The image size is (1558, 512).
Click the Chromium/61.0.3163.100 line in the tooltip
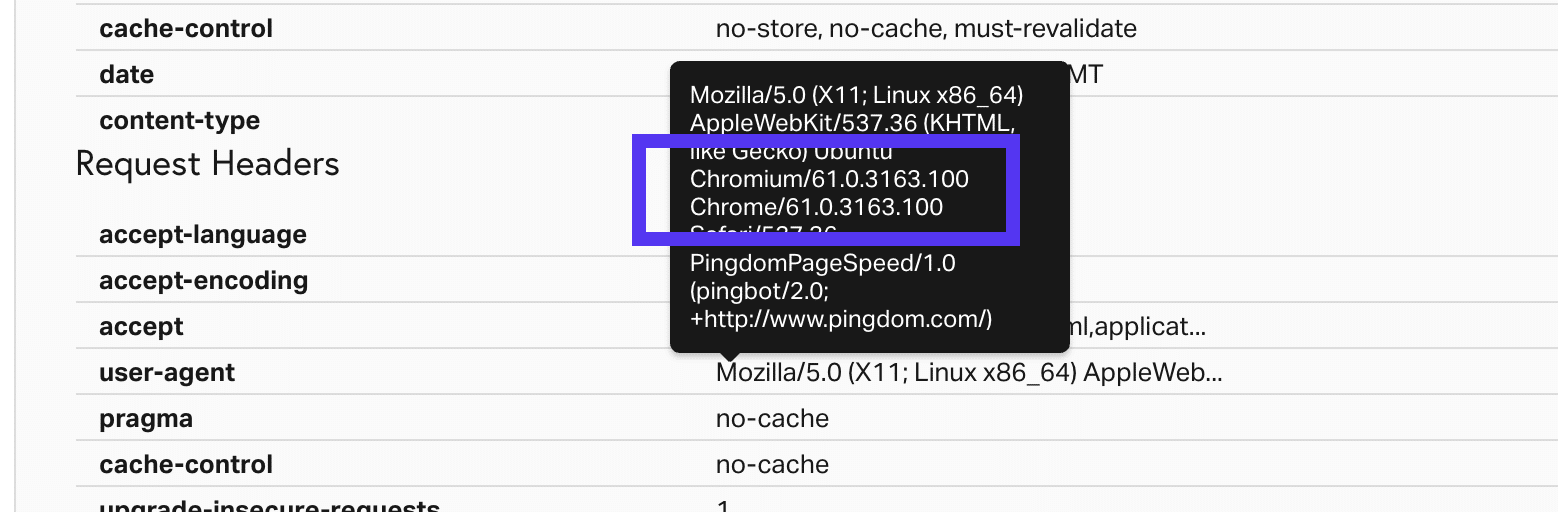(829, 180)
